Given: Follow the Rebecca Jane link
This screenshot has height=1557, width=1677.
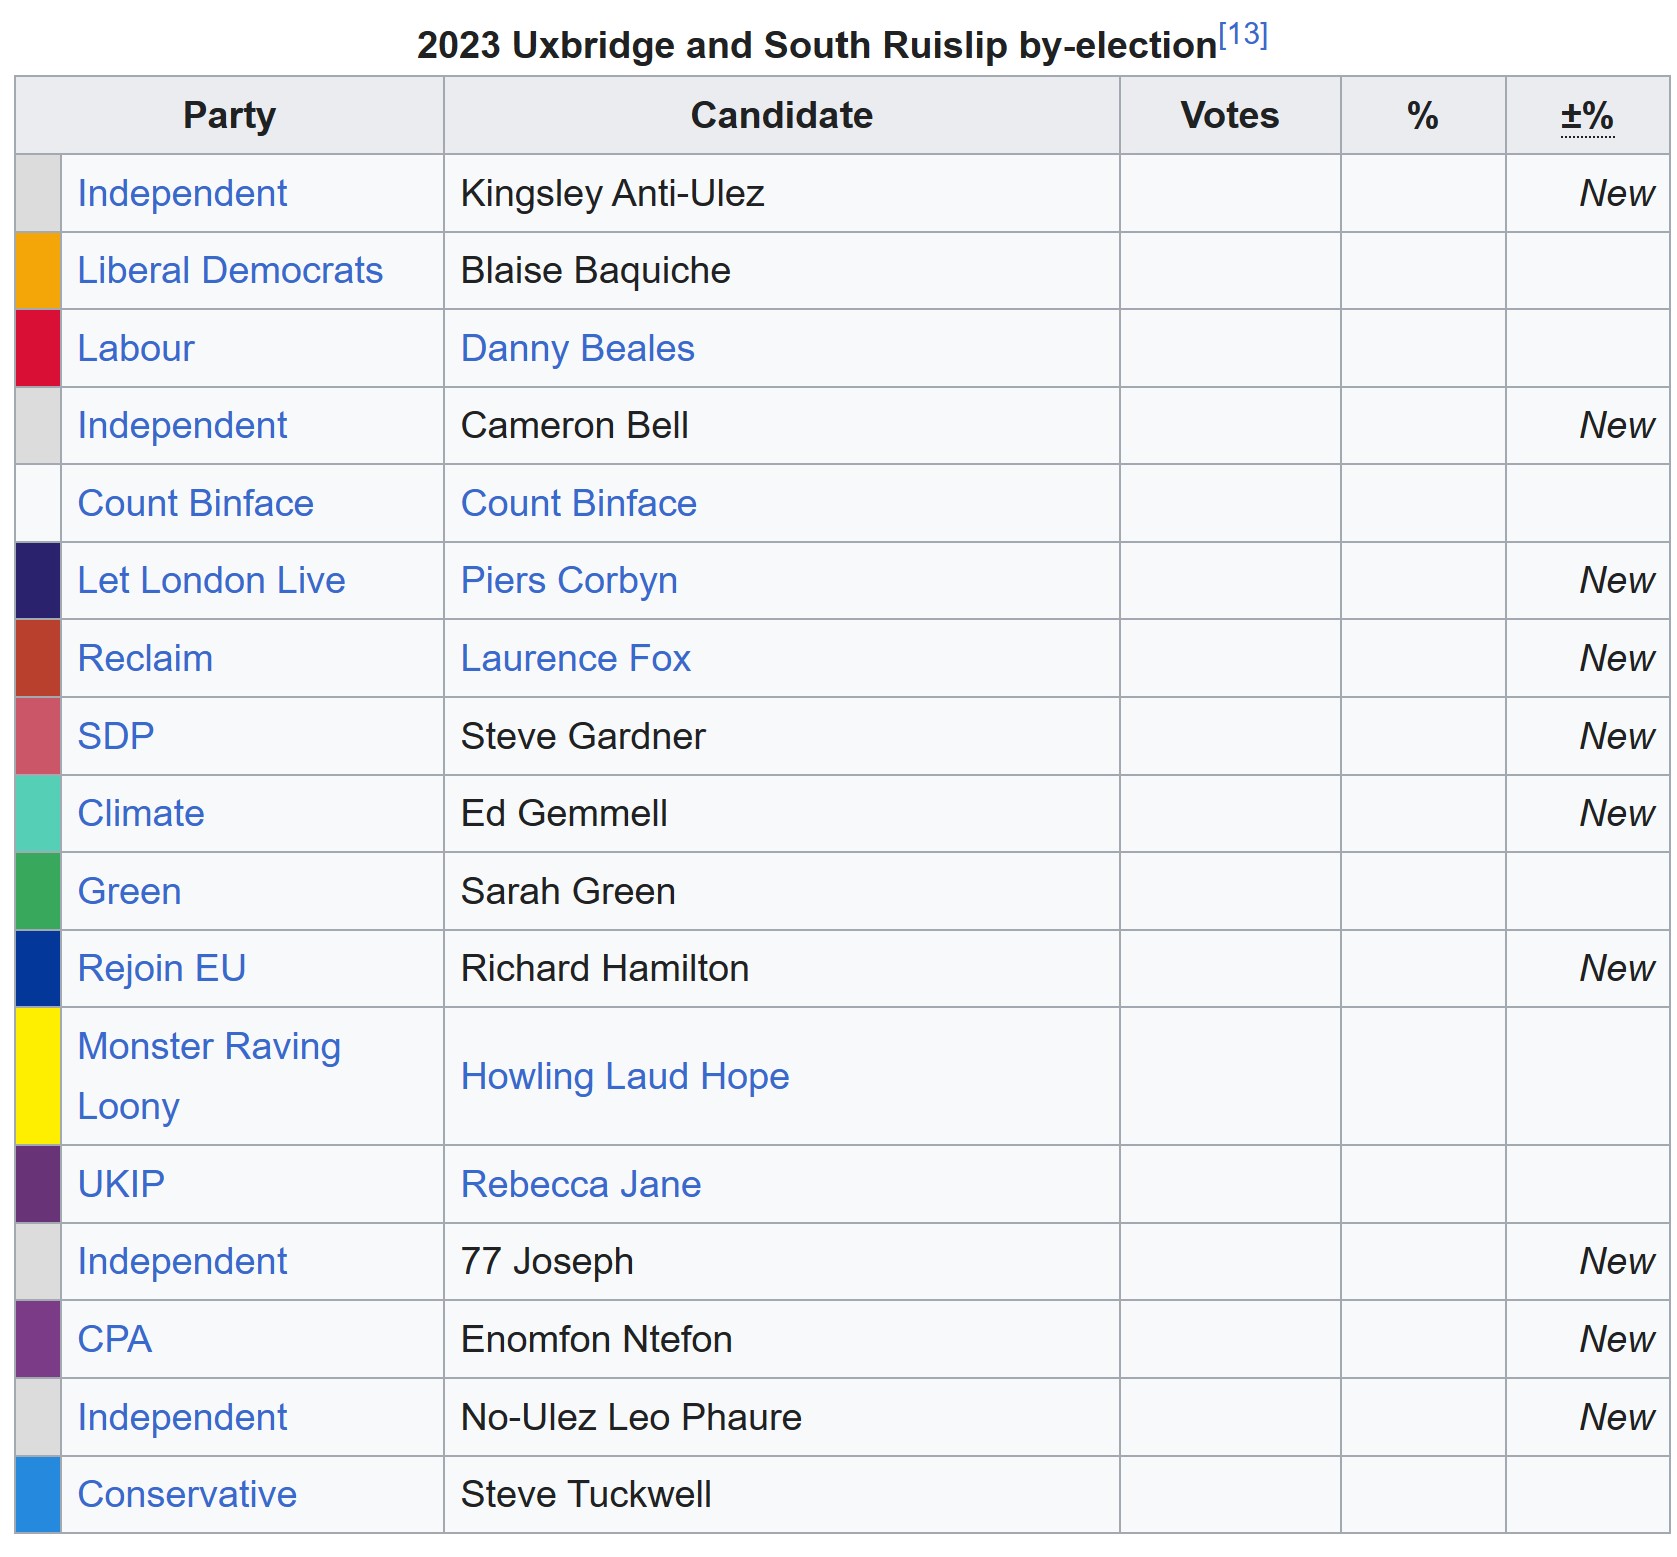Looking at the screenshot, I should (580, 1185).
